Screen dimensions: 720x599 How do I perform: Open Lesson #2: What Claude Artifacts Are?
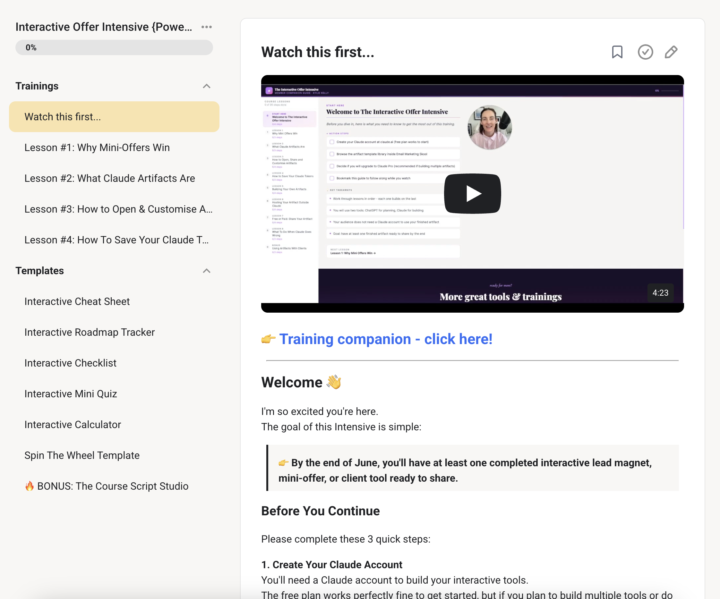coord(114,178)
